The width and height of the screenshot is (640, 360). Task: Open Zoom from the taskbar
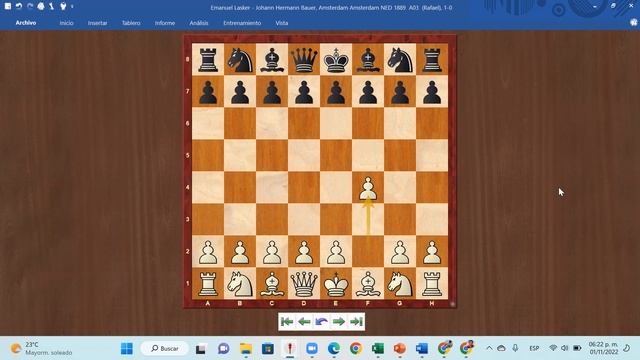click(312, 349)
